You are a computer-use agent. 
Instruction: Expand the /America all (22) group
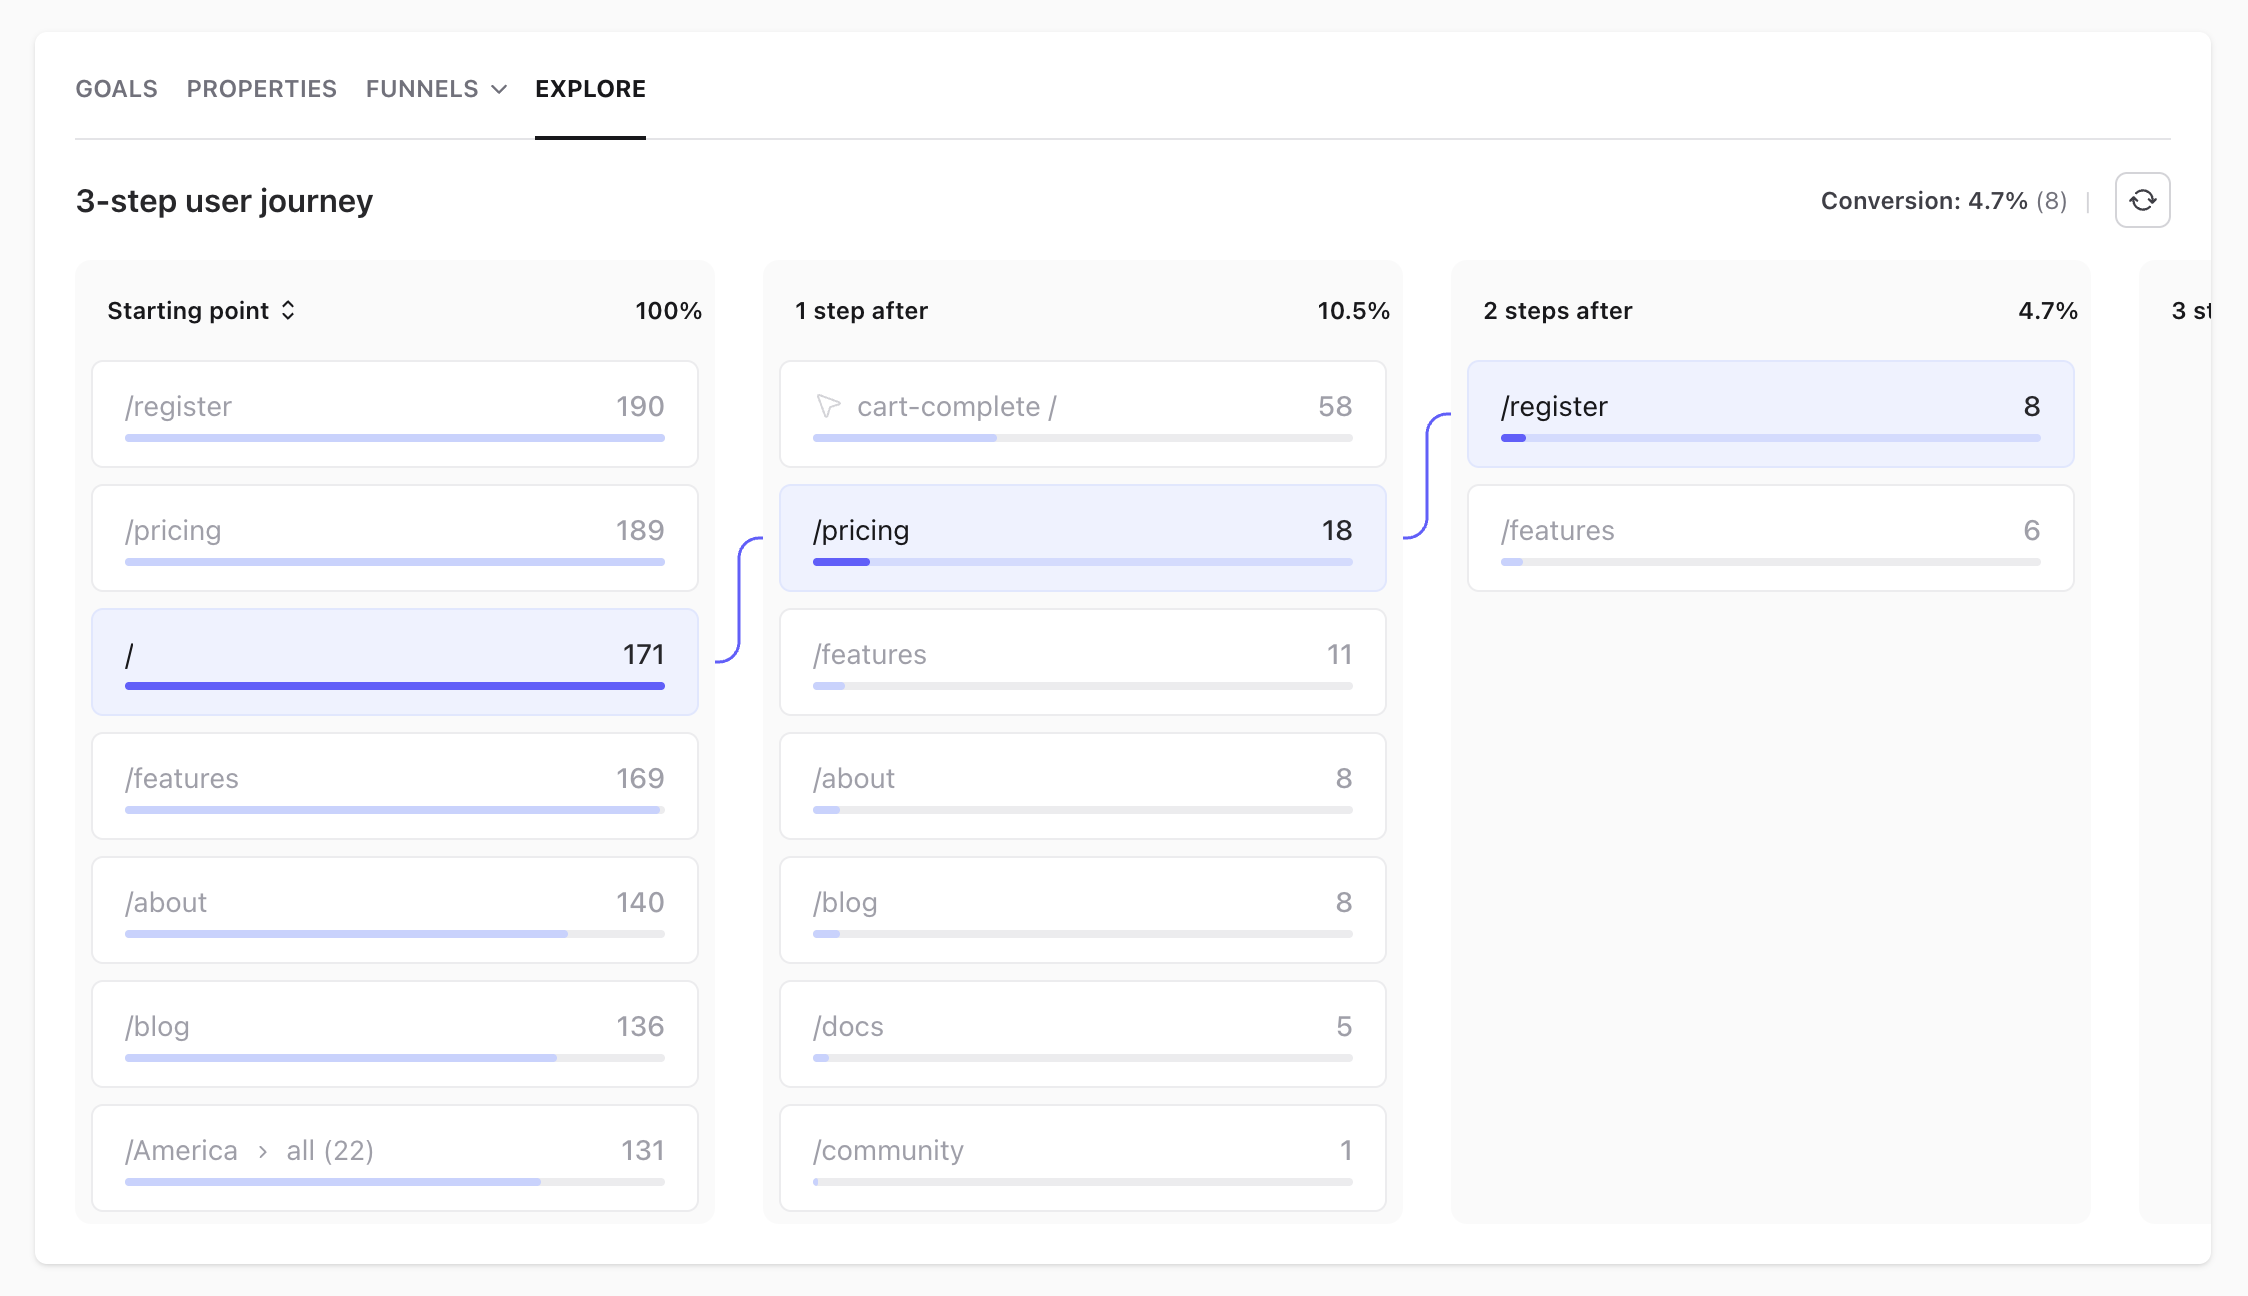click(329, 1151)
